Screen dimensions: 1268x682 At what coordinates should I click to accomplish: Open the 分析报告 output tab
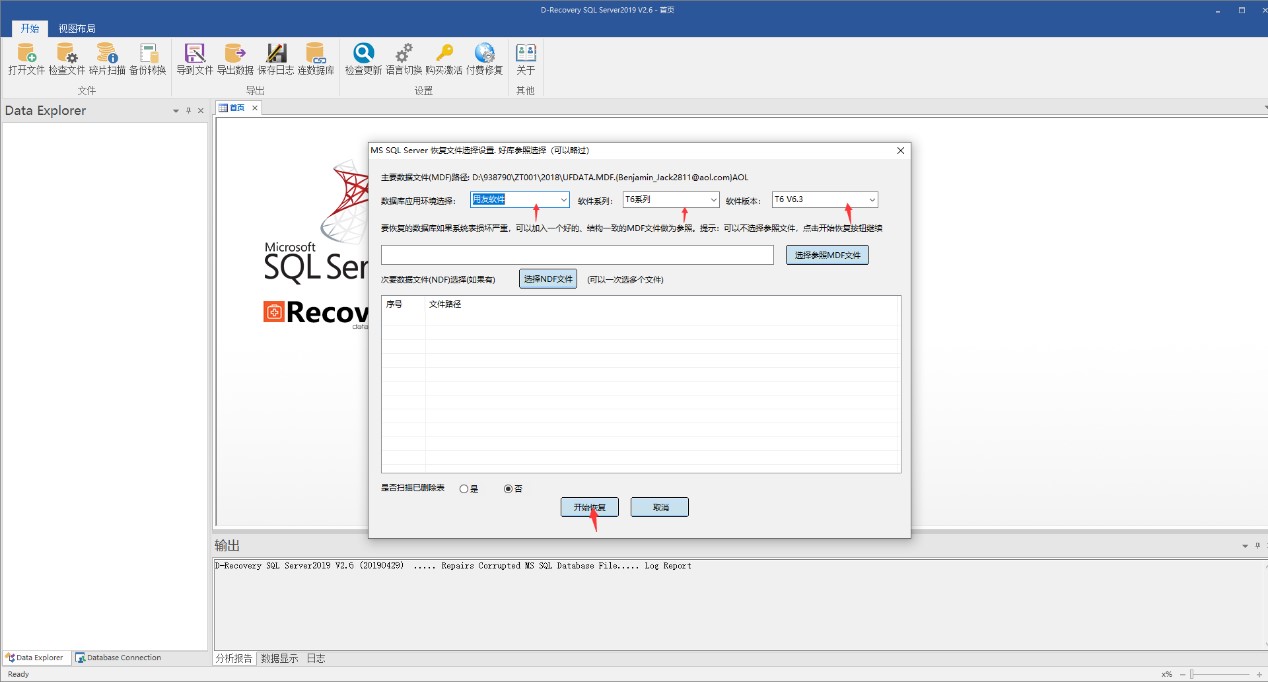click(234, 659)
